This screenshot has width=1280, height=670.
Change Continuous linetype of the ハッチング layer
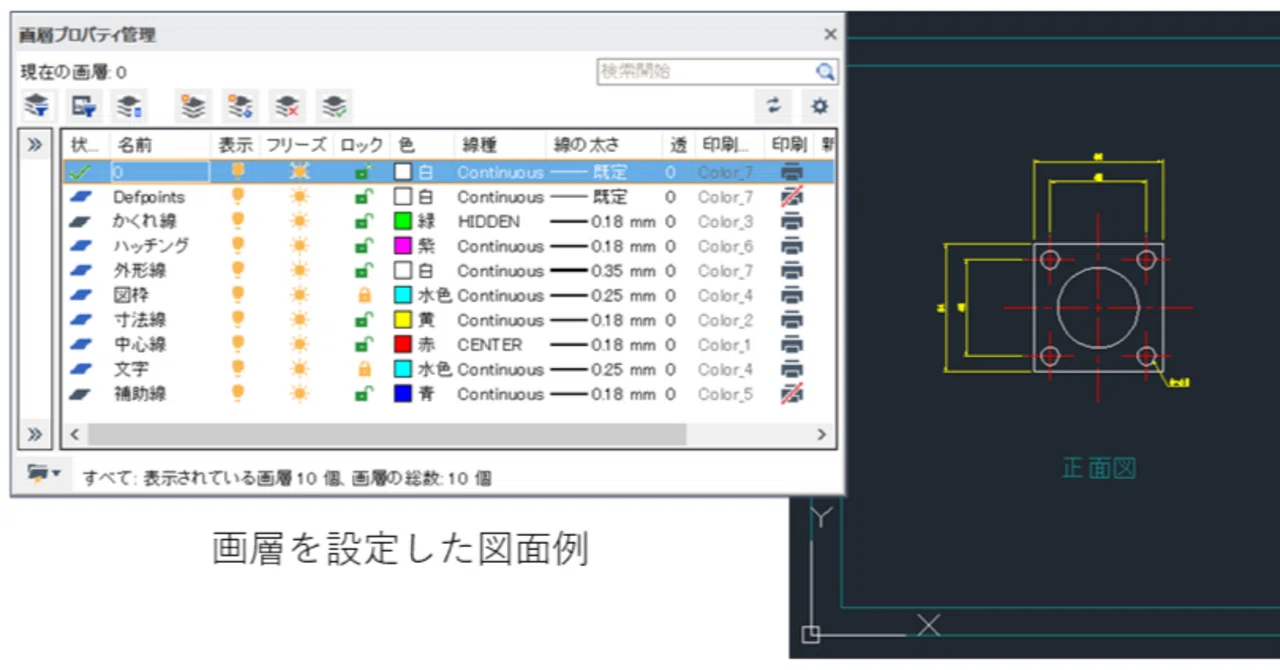coord(501,246)
